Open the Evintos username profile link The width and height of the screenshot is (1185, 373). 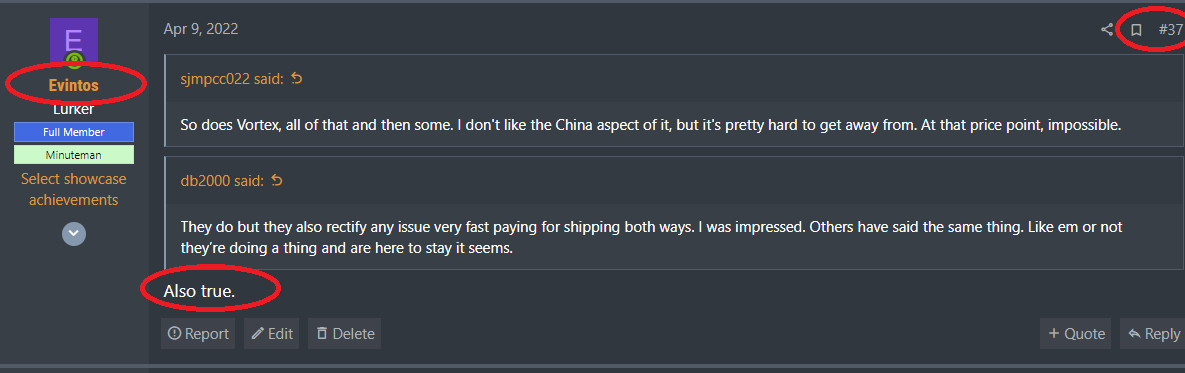tap(74, 85)
